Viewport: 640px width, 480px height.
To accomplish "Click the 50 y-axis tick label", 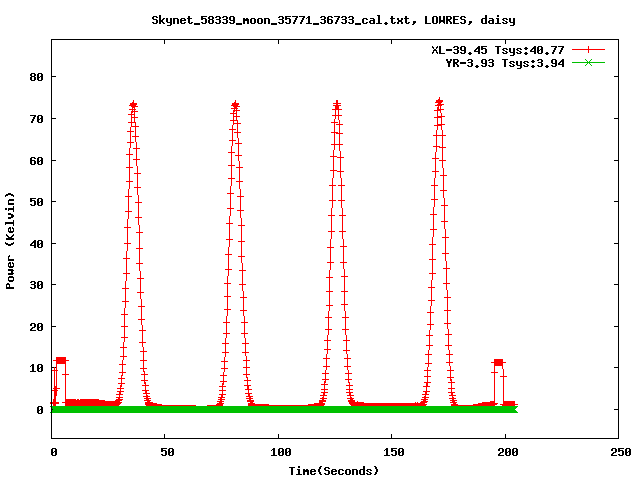I will [x=36, y=202].
